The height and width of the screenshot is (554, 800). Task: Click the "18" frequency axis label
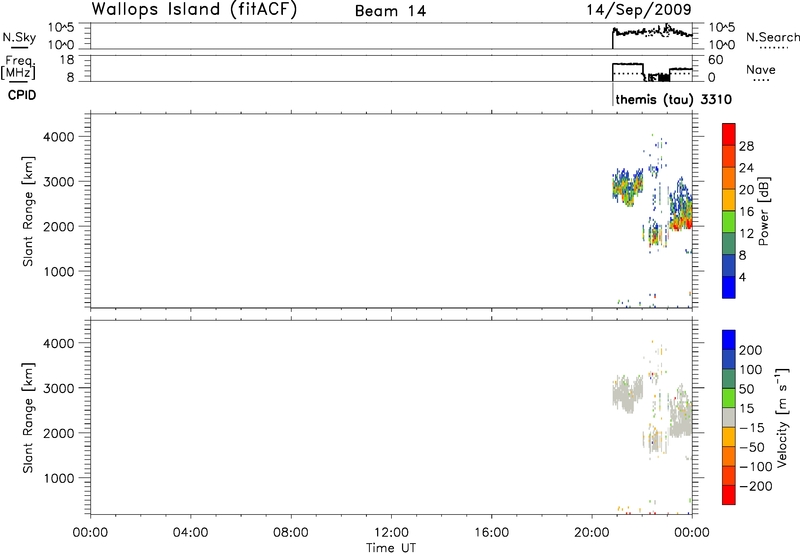[67, 60]
